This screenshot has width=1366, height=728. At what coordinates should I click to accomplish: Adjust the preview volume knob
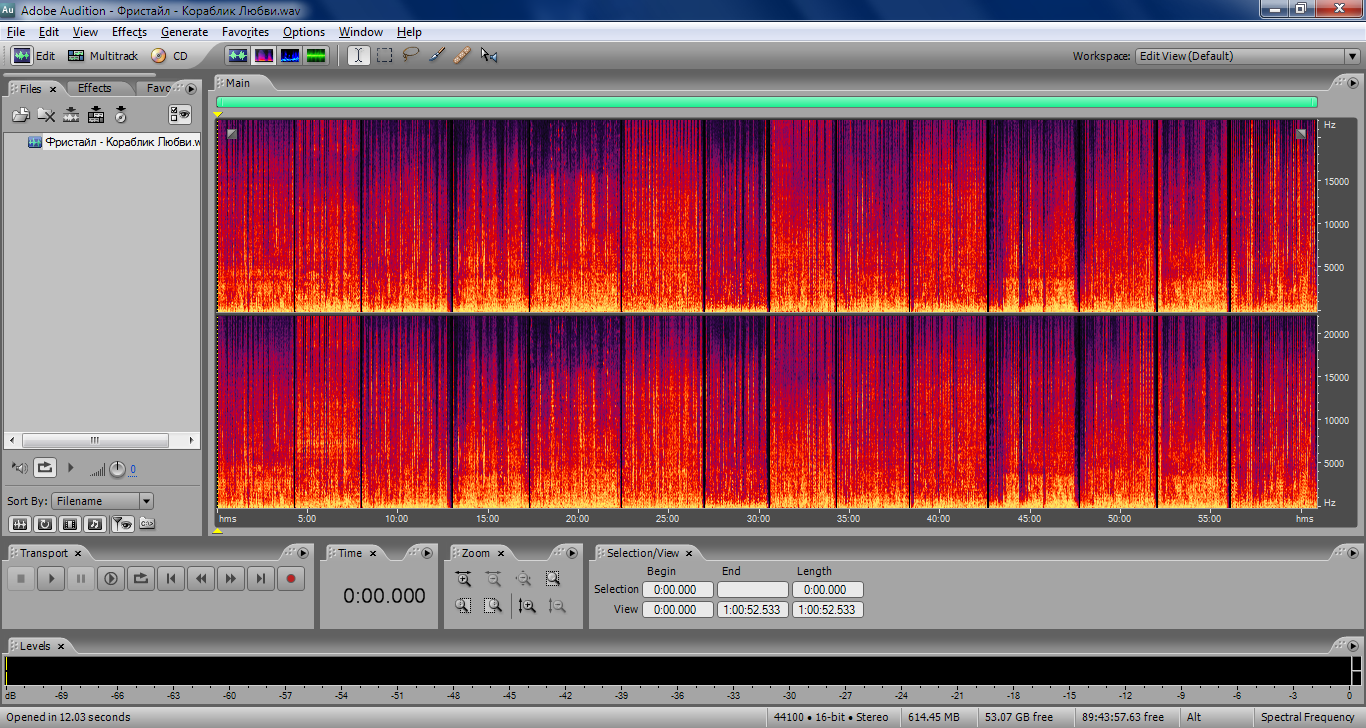[x=117, y=468]
